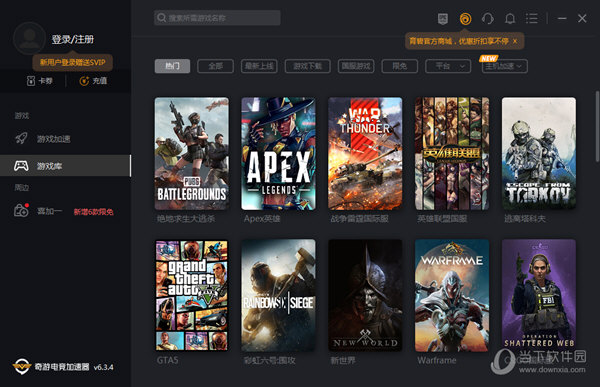Dismiss the official store promo tooltip
Screen dimensions: 600x387
click(x=515, y=41)
